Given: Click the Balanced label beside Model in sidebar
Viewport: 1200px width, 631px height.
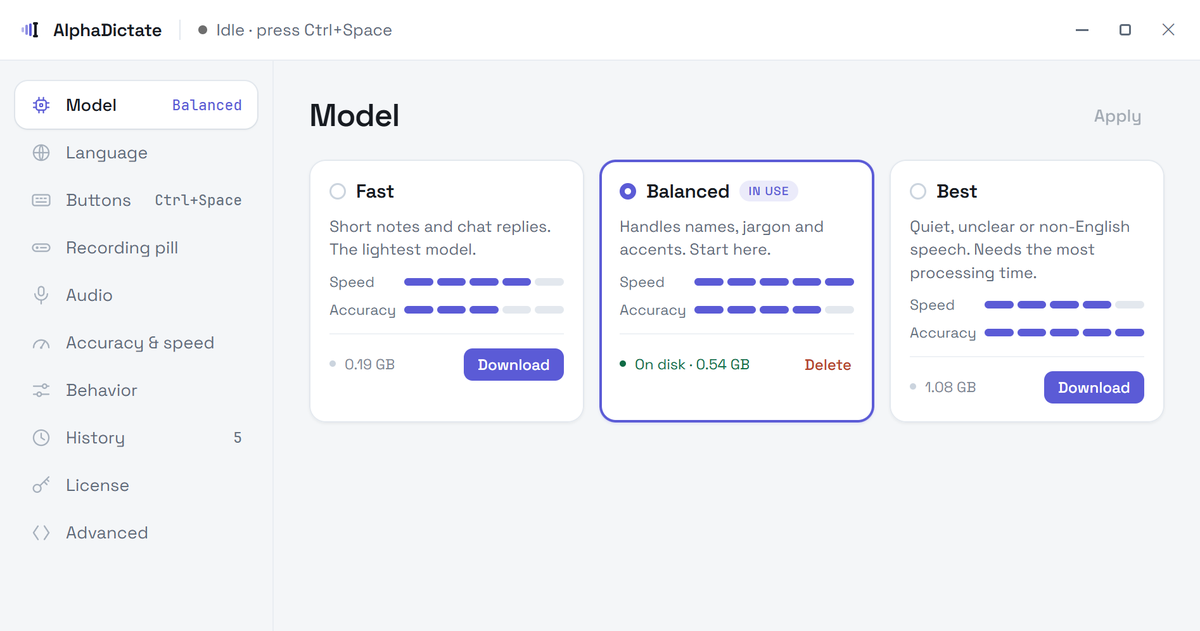Looking at the screenshot, I should click(207, 105).
